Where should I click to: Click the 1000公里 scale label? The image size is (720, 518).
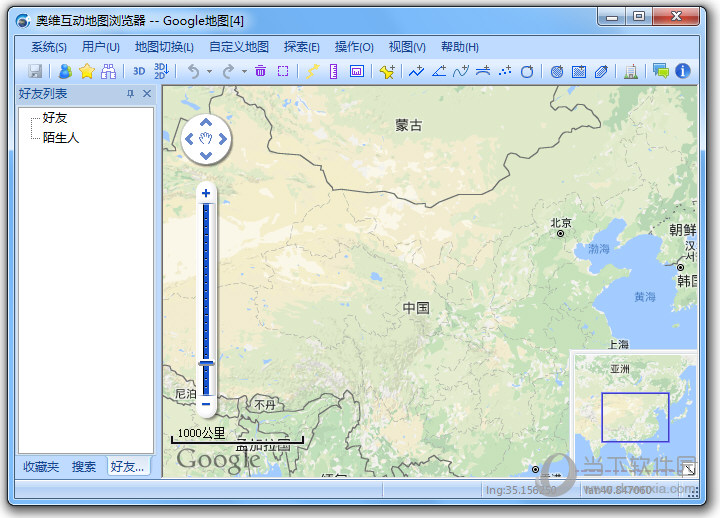(x=202, y=433)
